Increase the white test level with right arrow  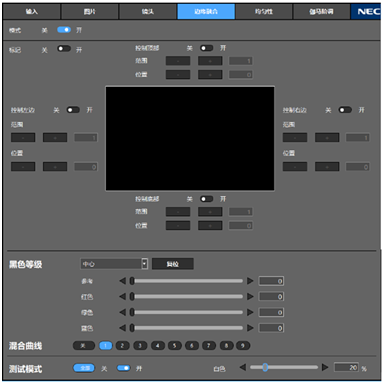[325, 367]
